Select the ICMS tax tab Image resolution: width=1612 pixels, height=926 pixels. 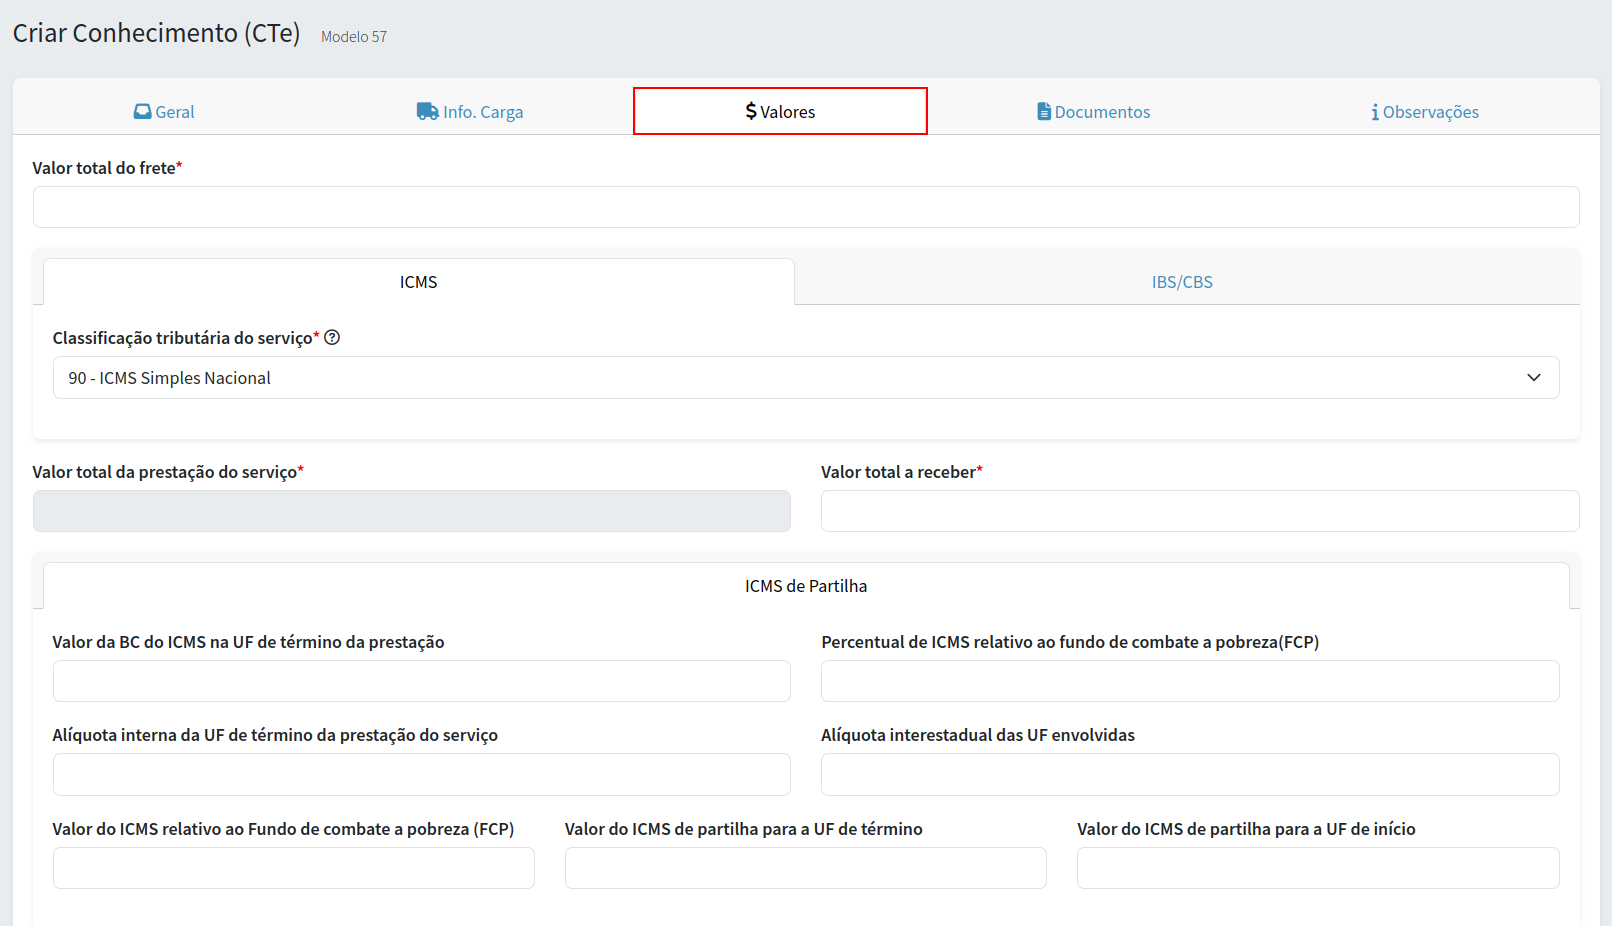coord(418,282)
